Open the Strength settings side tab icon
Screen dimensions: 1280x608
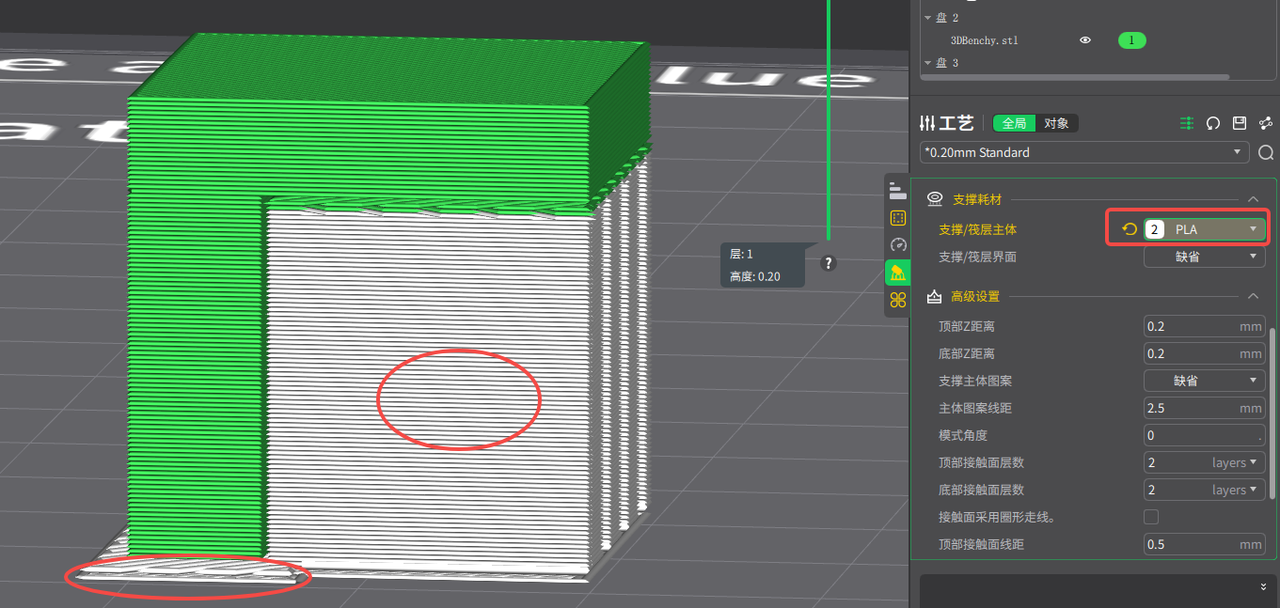click(897, 218)
